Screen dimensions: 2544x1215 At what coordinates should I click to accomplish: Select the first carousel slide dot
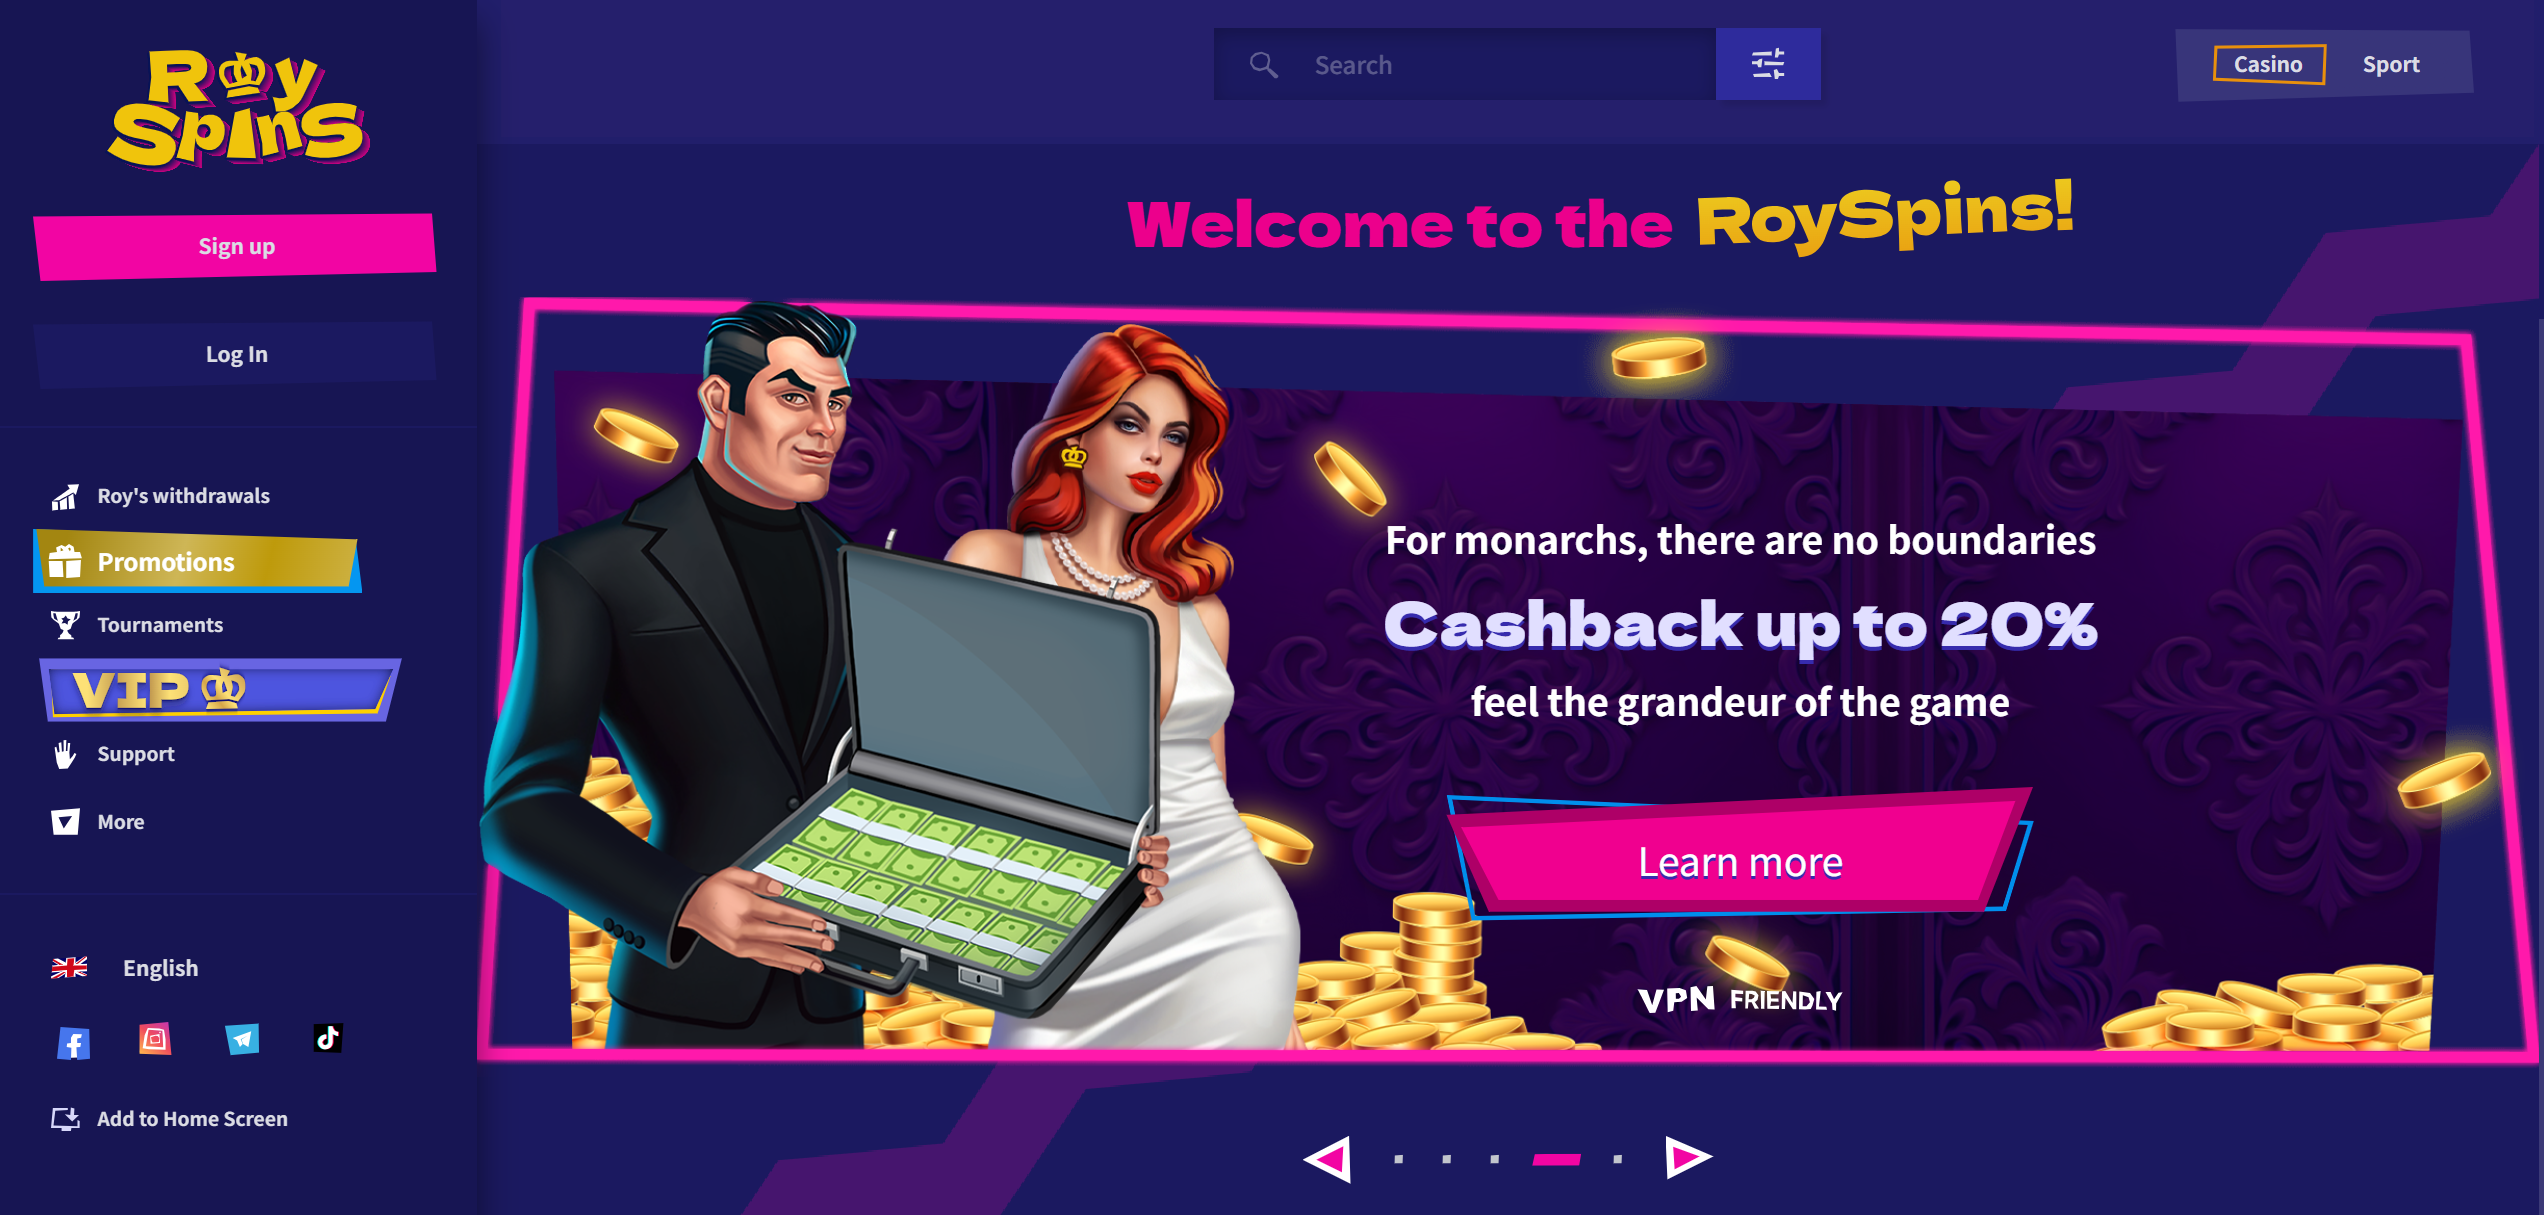pos(1399,1159)
